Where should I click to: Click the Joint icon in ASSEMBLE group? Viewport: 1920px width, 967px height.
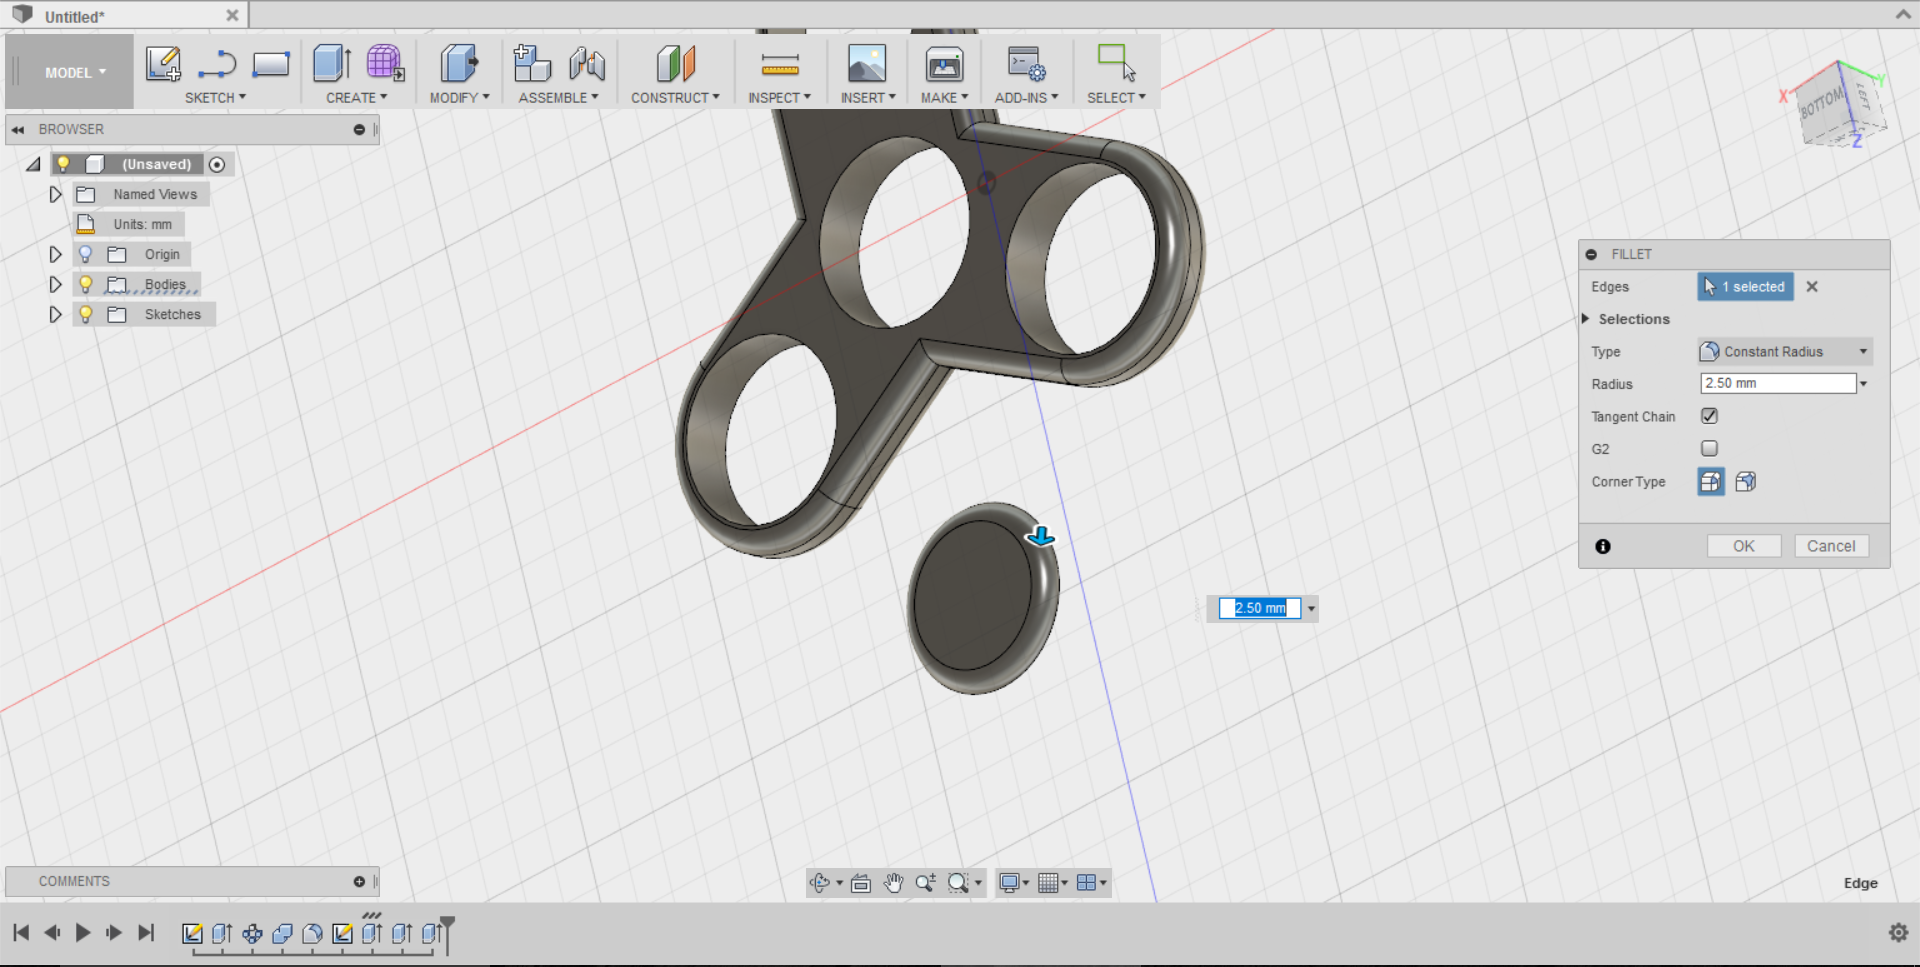[x=587, y=64]
